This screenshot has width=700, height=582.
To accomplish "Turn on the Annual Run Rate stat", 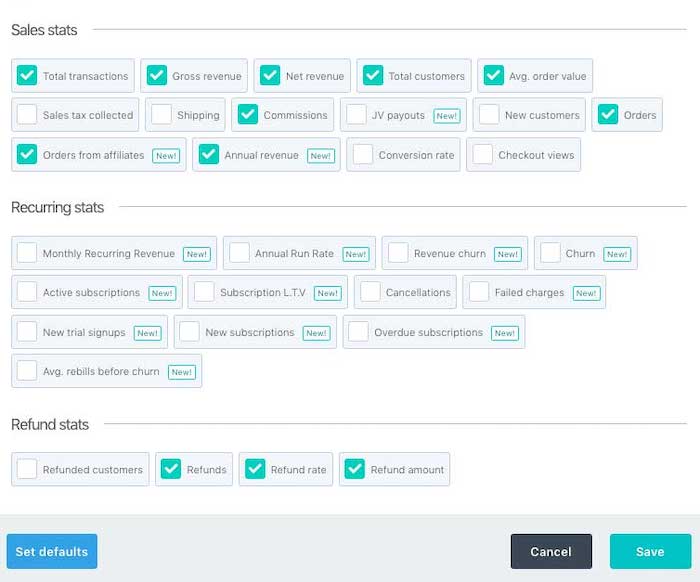I will coord(239,253).
